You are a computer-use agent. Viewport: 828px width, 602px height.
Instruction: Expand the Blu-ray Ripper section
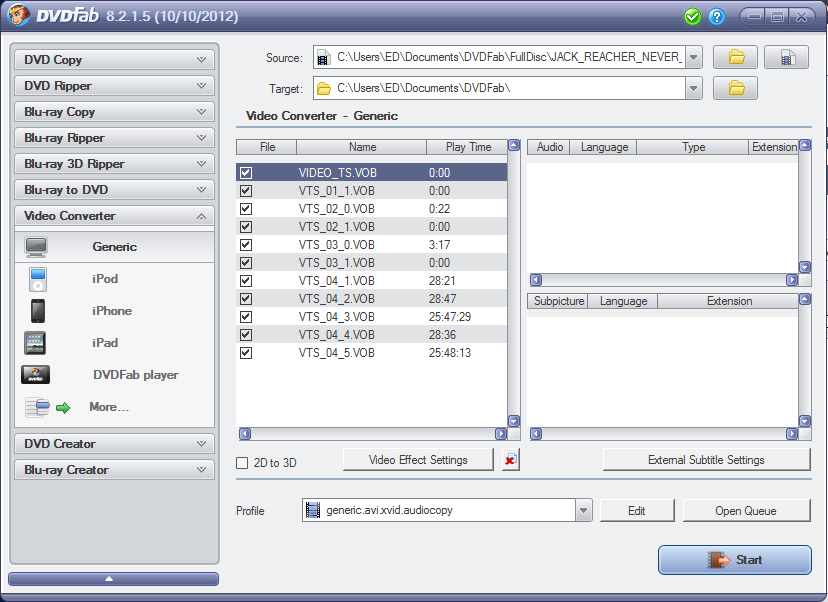(114, 137)
